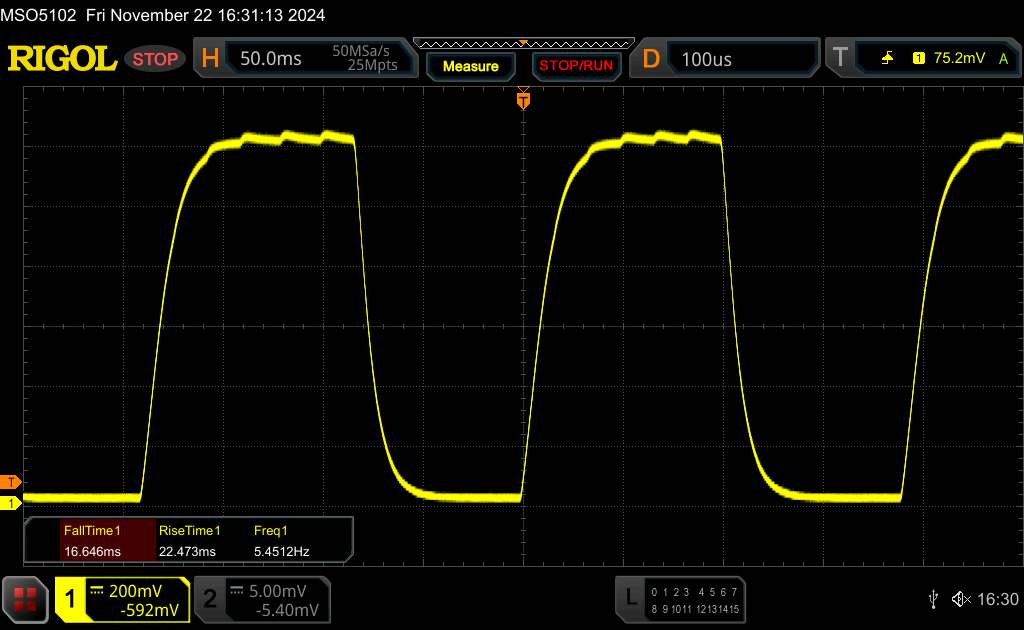This screenshot has height=630, width=1024.
Task: Open the Measure menu button
Action: (x=470, y=66)
